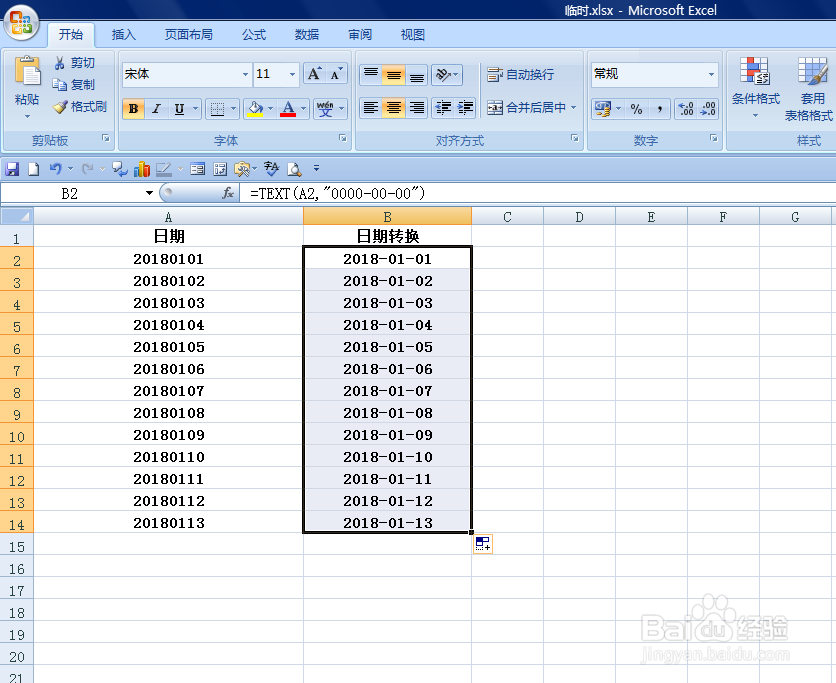Switch to 审阅 Review tab
The height and width of the screenshot is (683, 836).
tap(360, 35)
